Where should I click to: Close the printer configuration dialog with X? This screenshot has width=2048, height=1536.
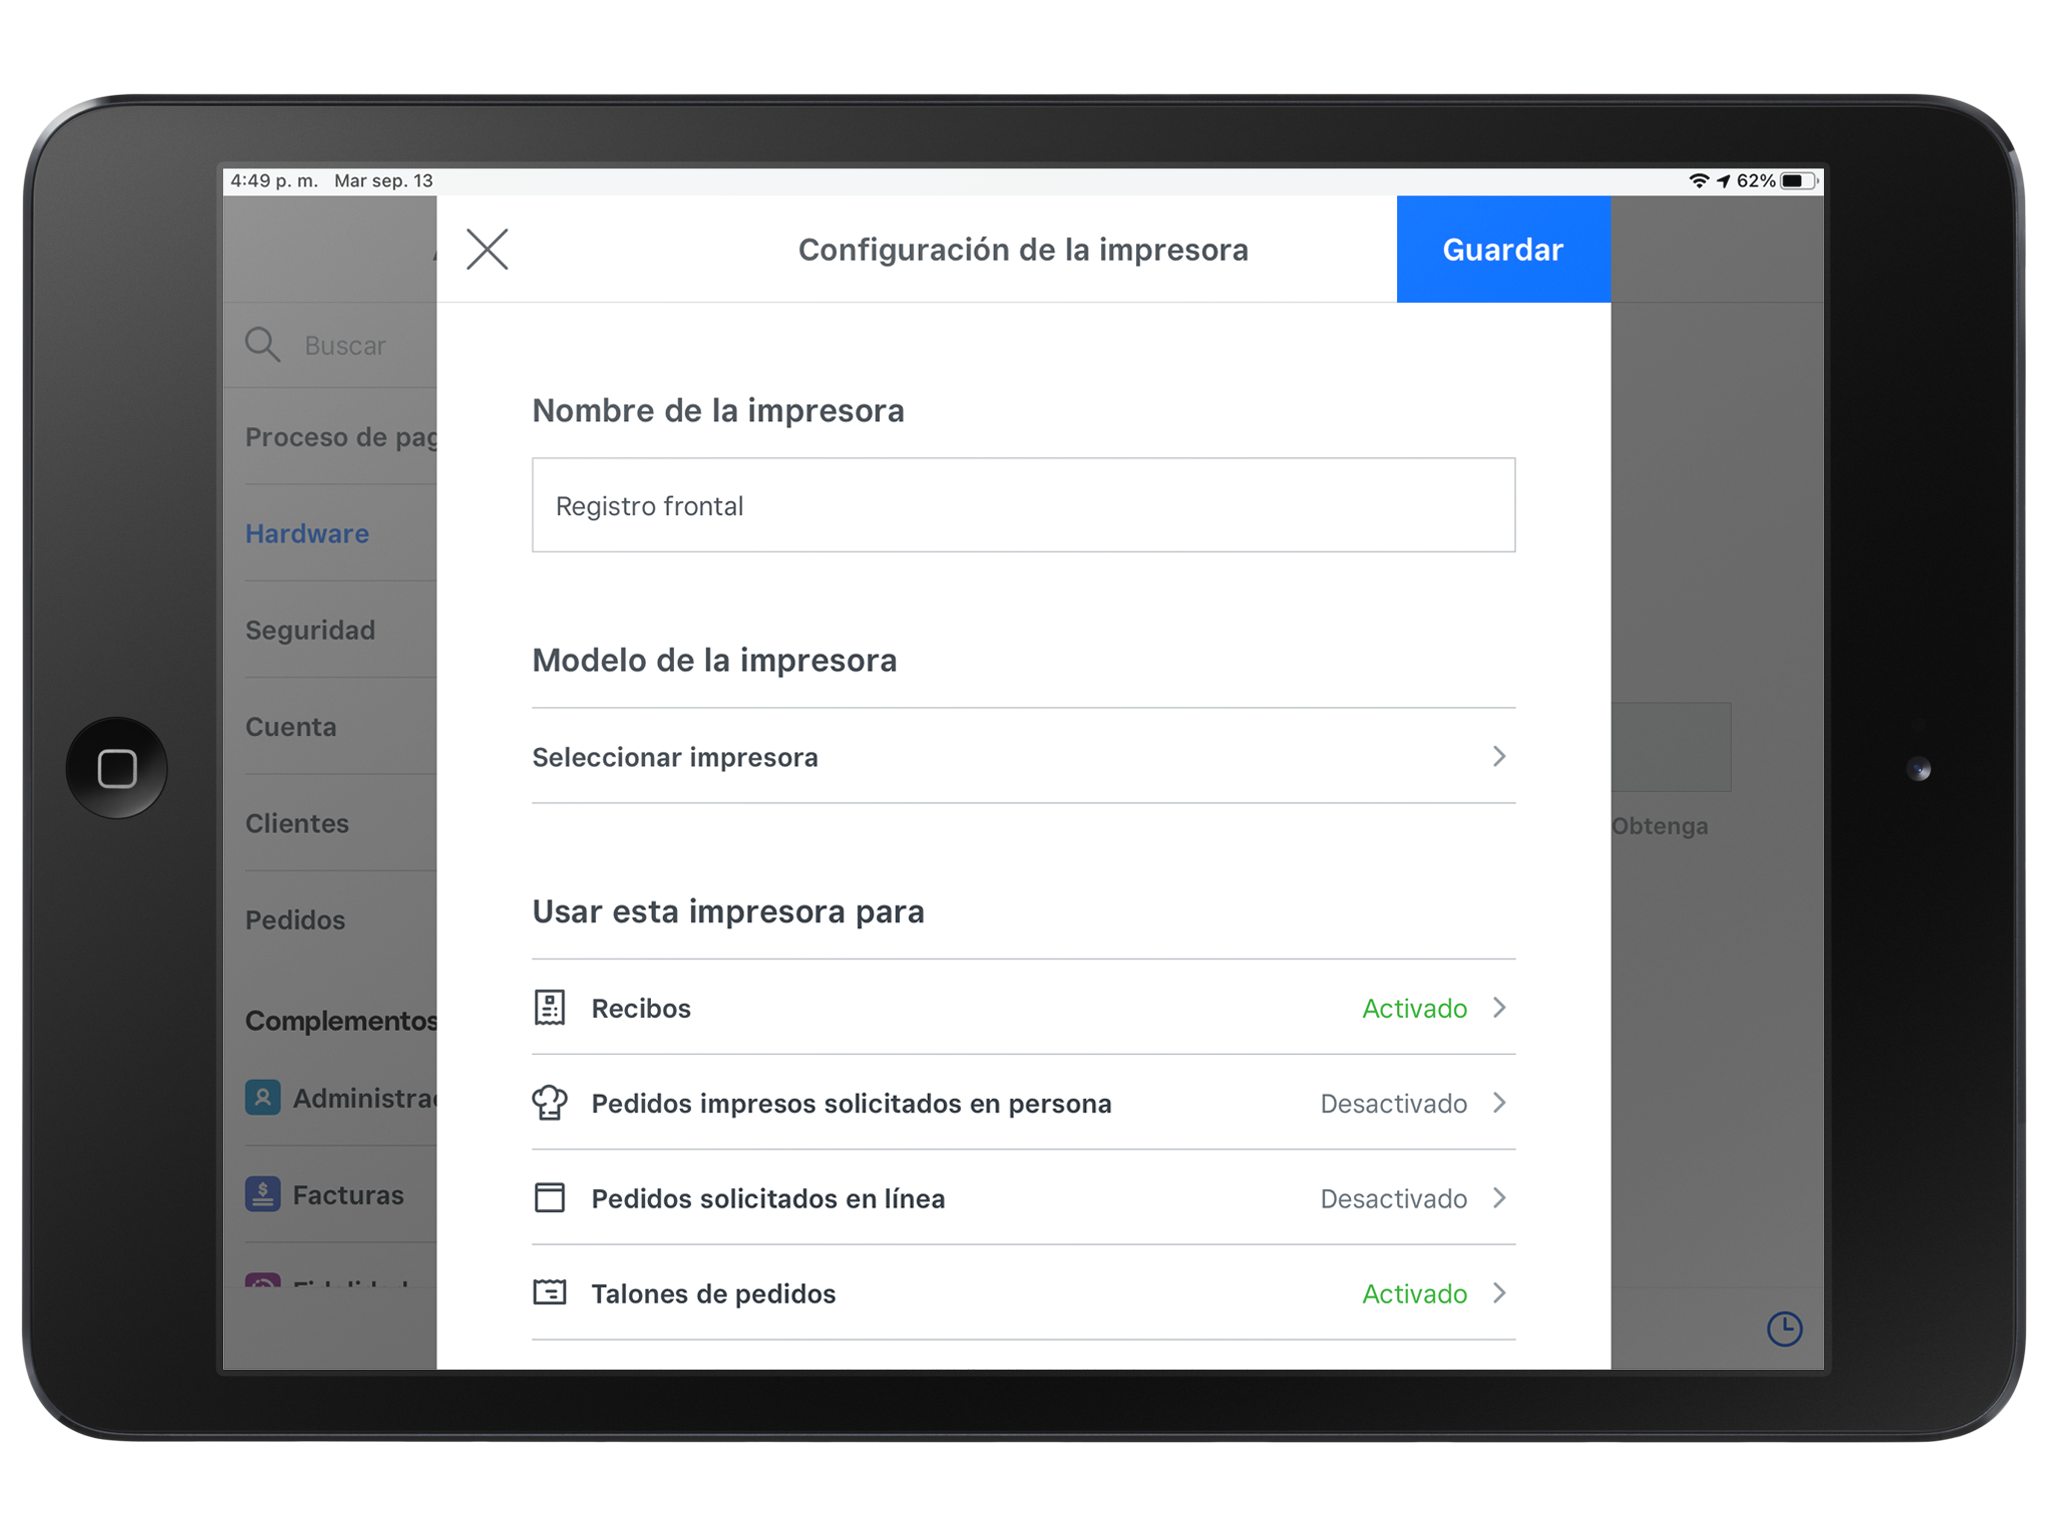click(487, 249)
